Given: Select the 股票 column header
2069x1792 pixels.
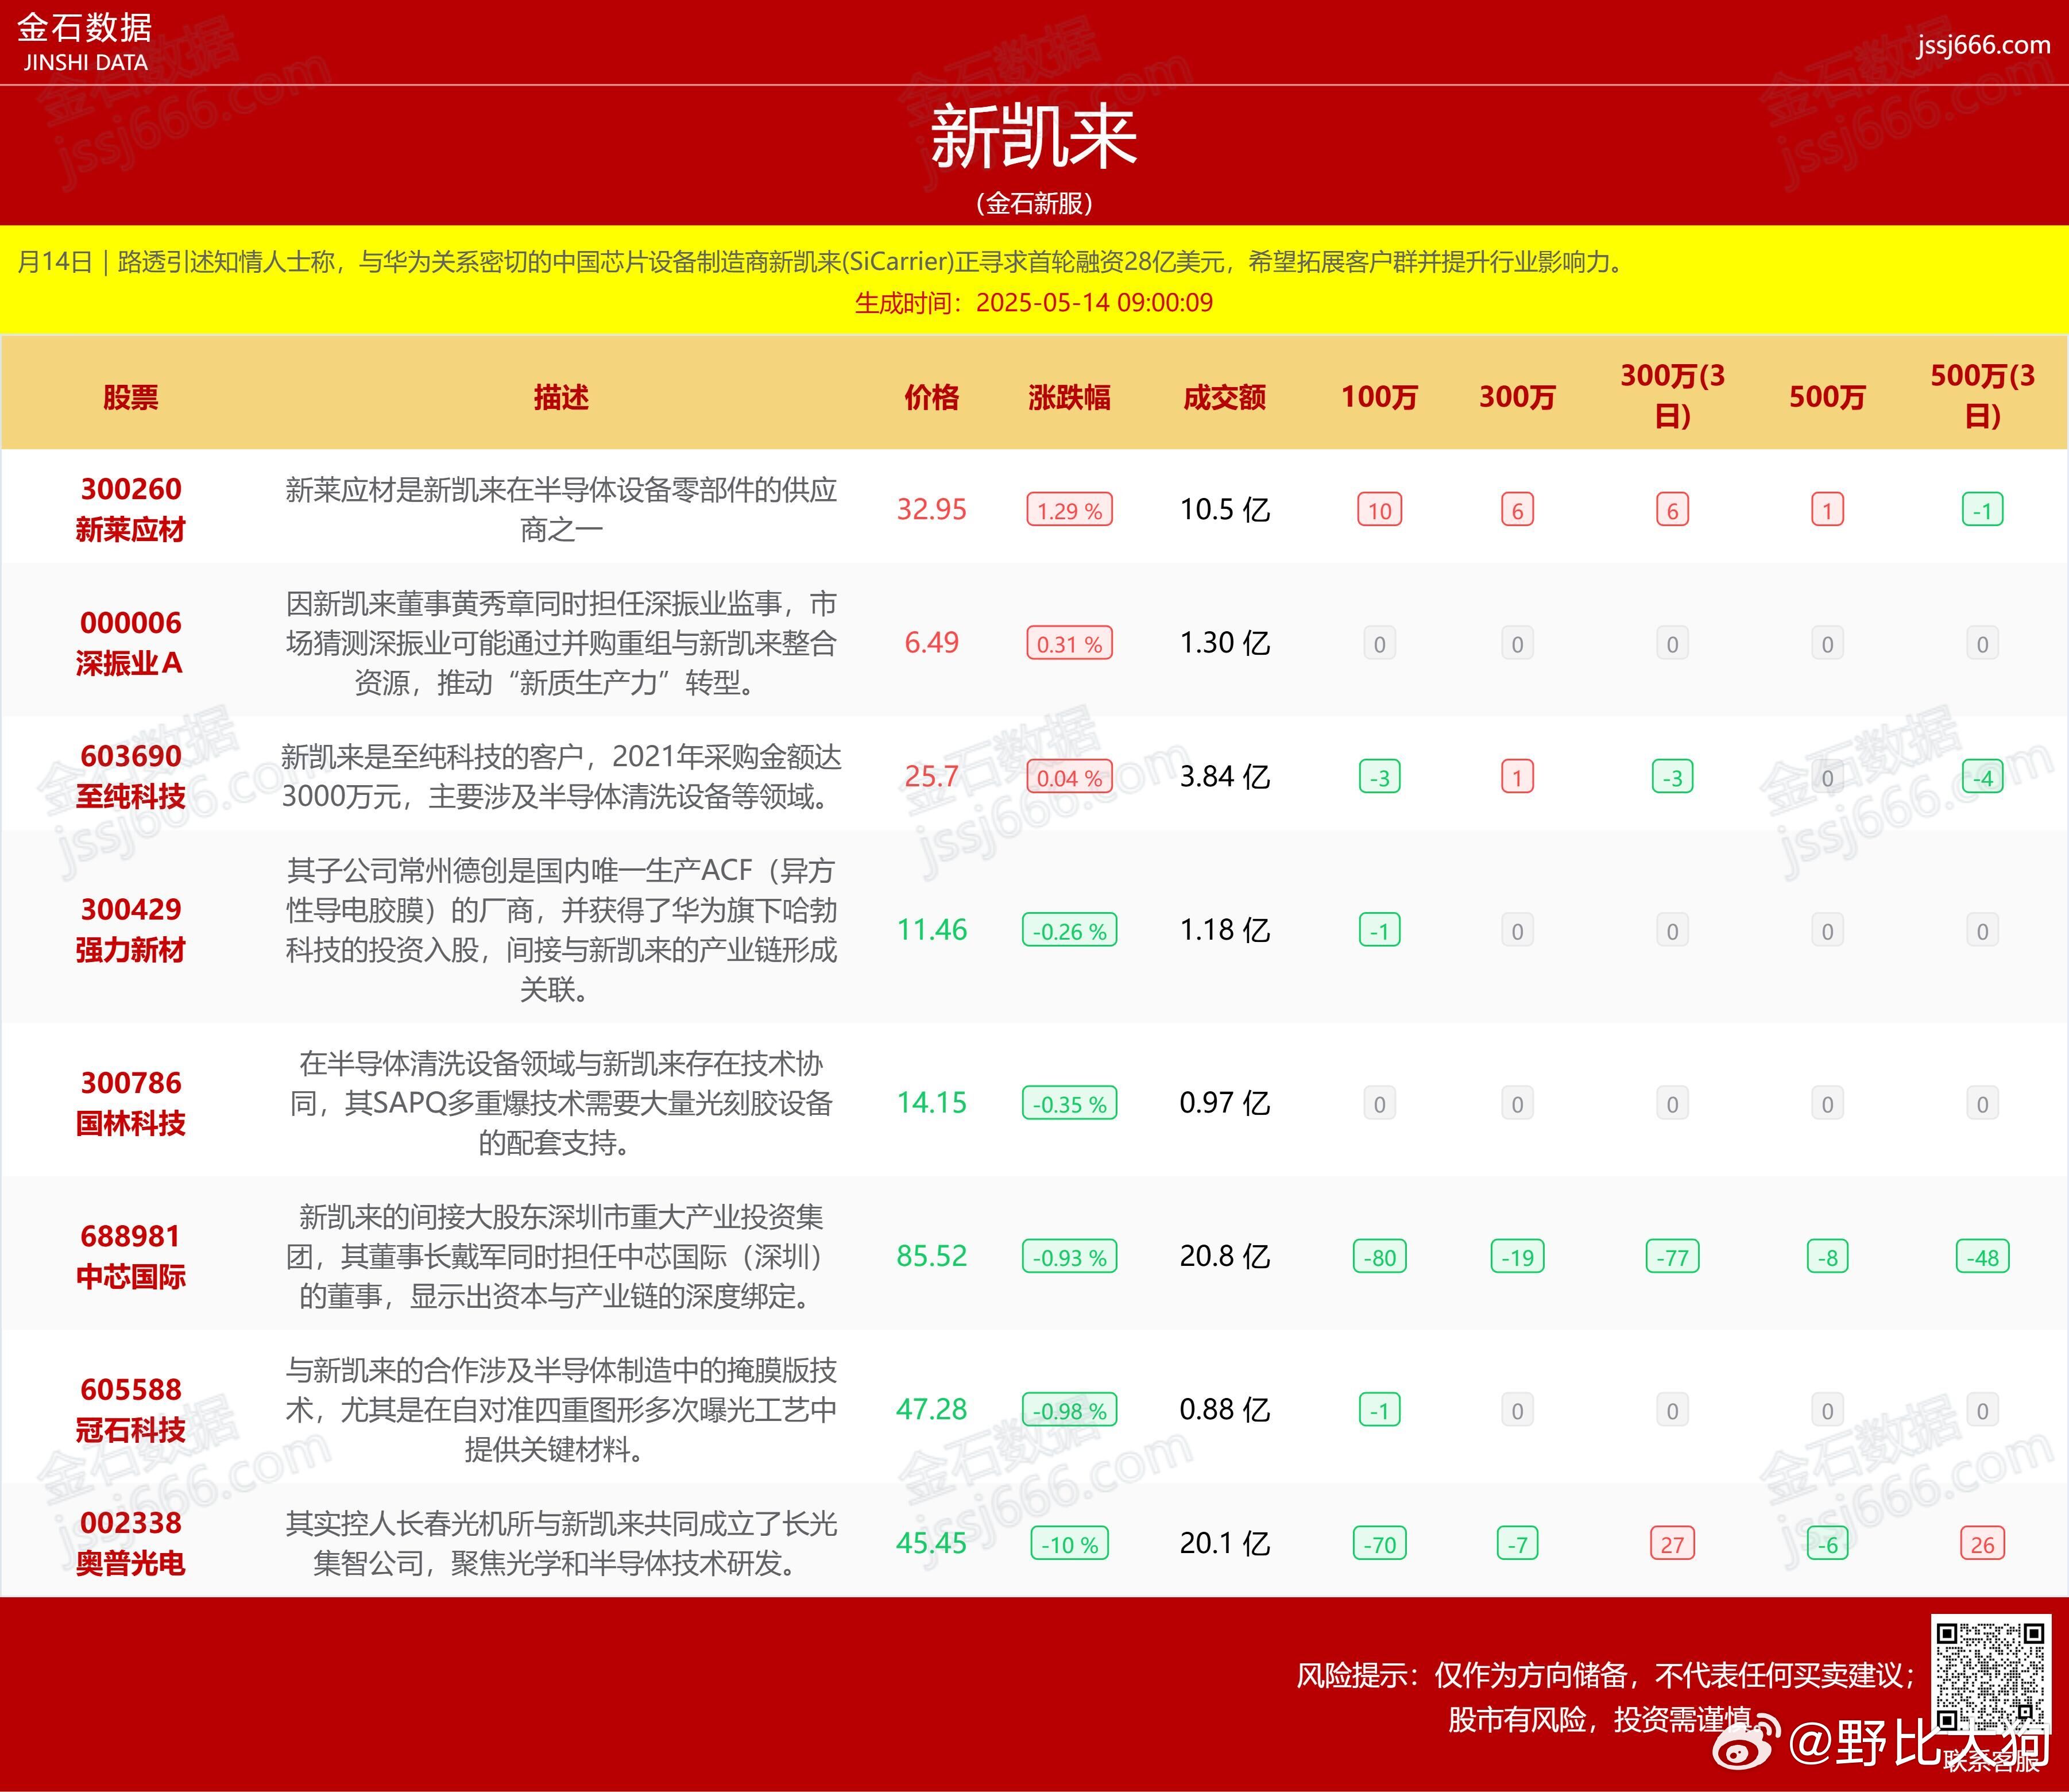Looking at the screenshot, I should point(130,397).
